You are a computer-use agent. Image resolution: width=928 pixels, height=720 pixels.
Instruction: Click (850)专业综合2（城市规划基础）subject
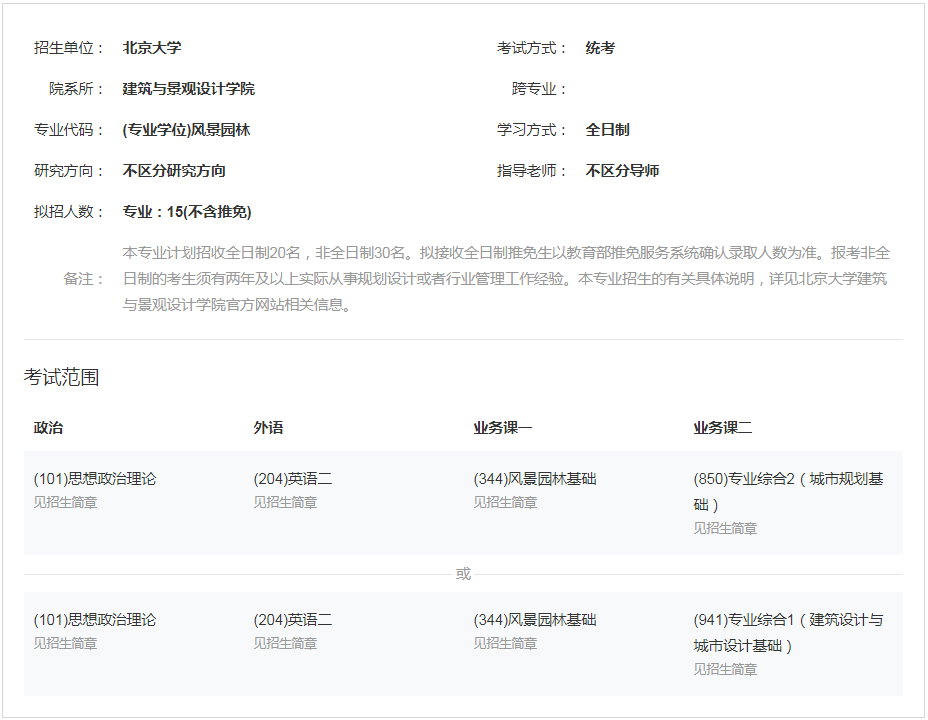(x=788, y=492)
